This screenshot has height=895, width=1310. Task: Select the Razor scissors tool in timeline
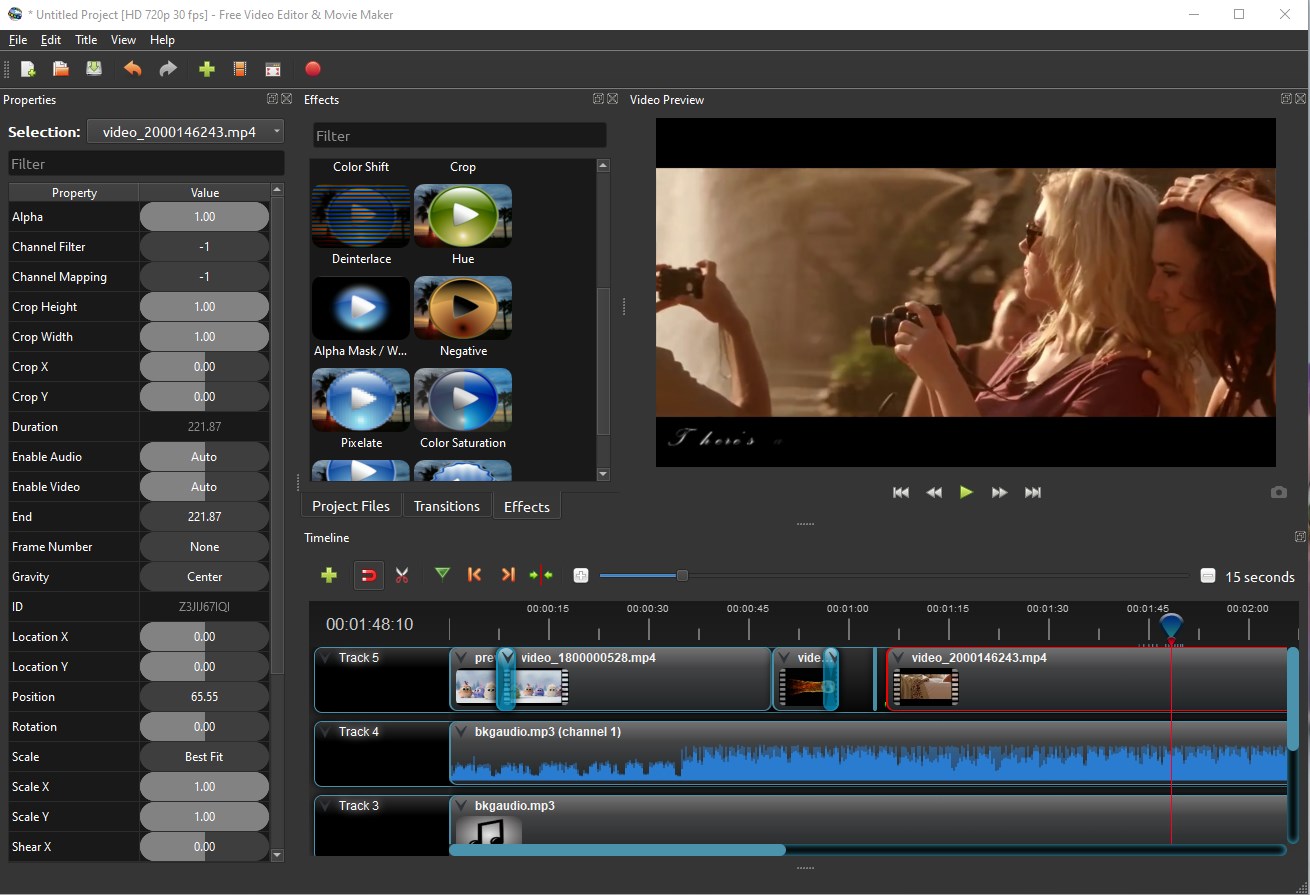402,575
